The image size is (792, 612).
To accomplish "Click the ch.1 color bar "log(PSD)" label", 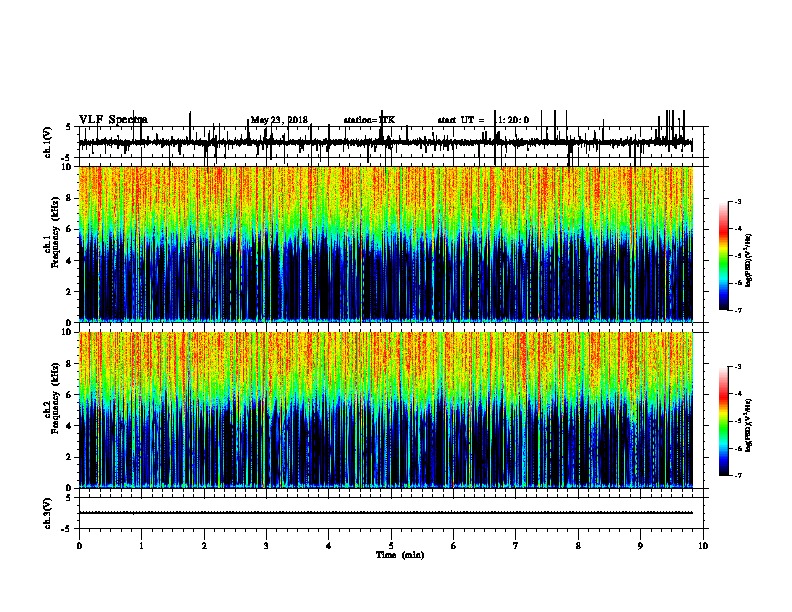I will coord(748,260).
